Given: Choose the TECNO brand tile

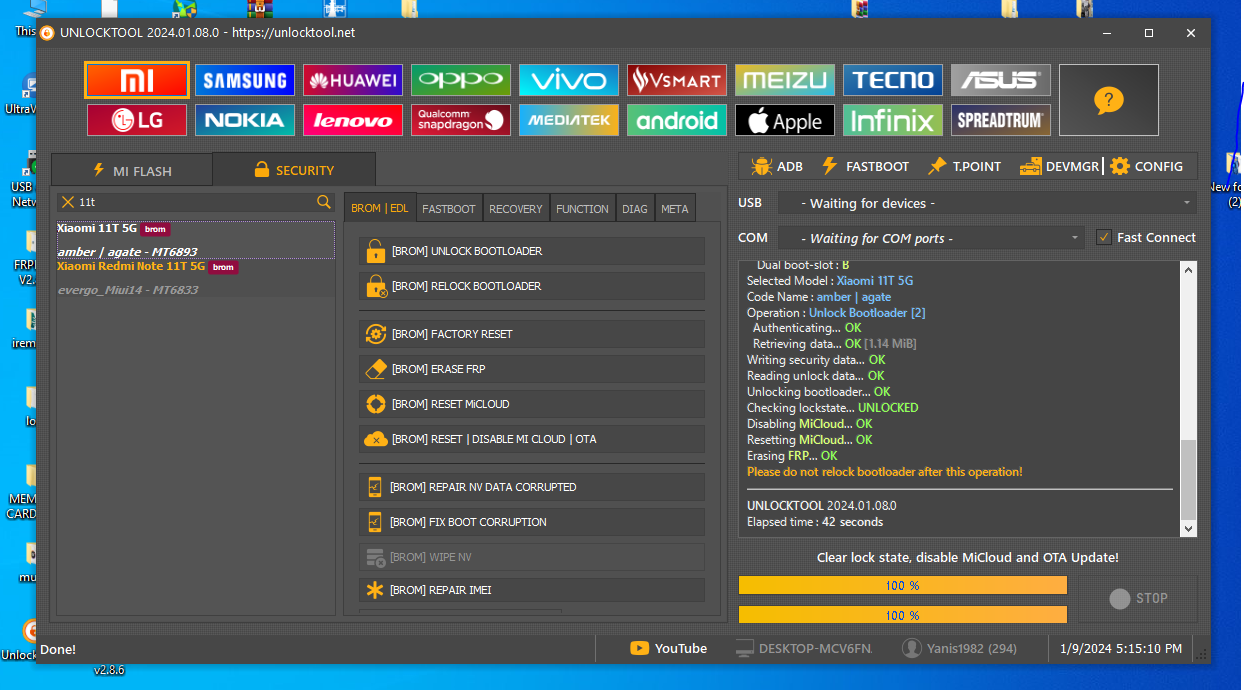Looking at the screenshot, I should 893,80.
